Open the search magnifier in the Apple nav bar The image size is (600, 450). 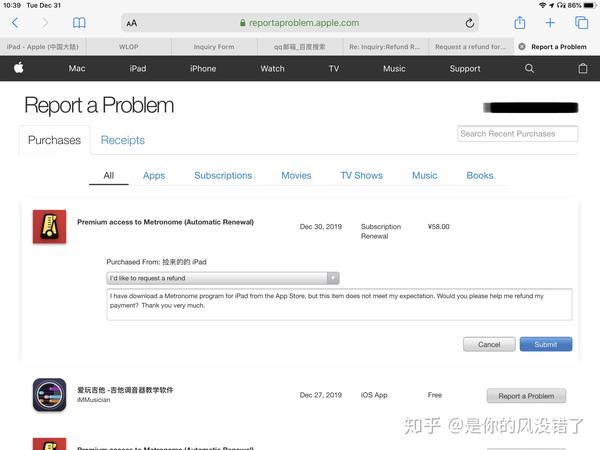[529, 68]
